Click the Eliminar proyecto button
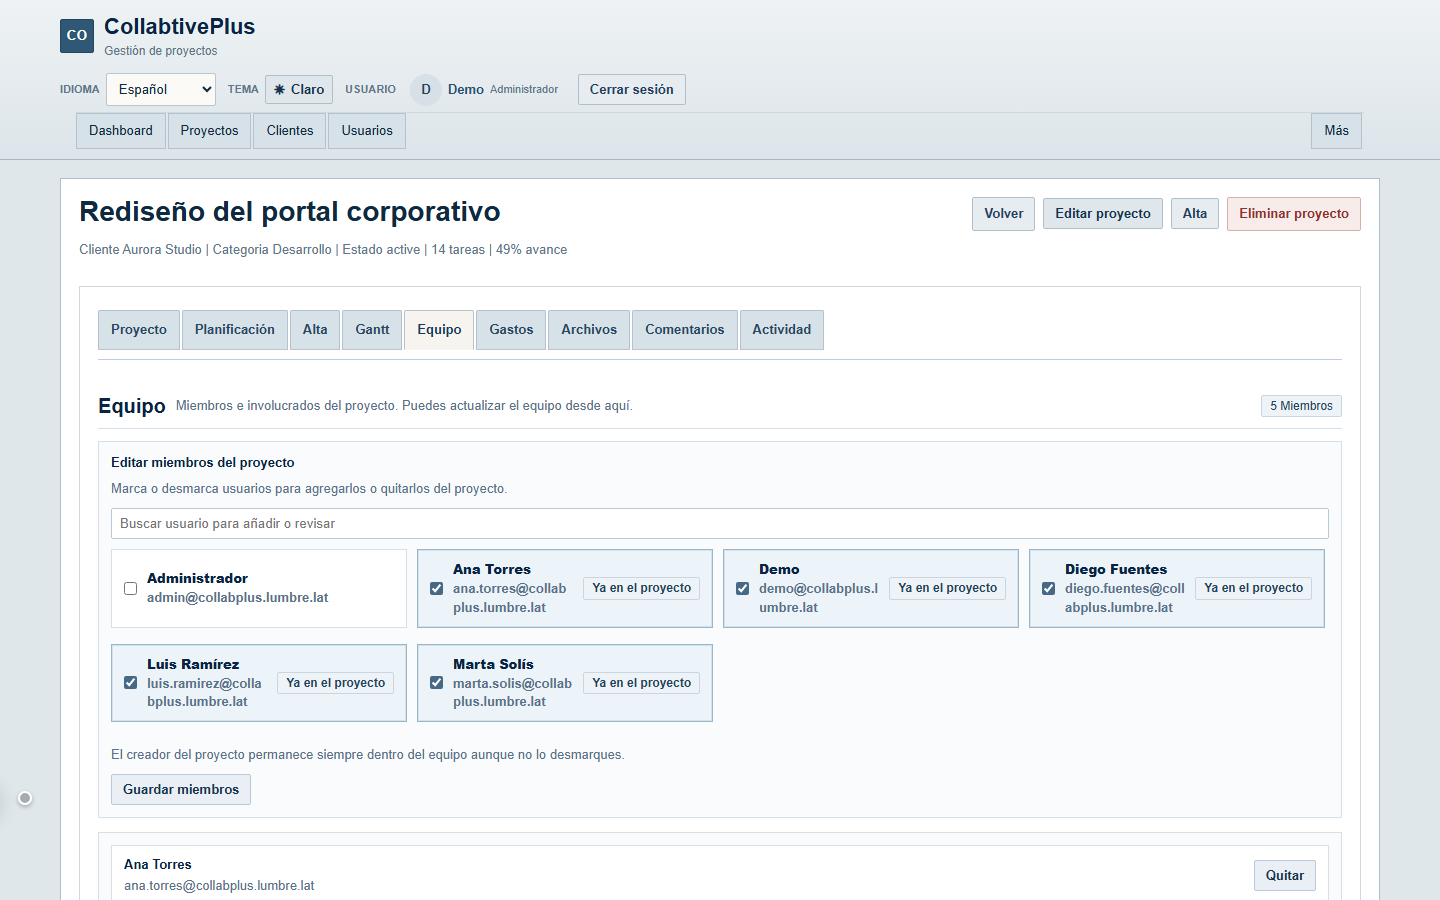This screenshot has height=900, width=1440. tap(1294, 214)
